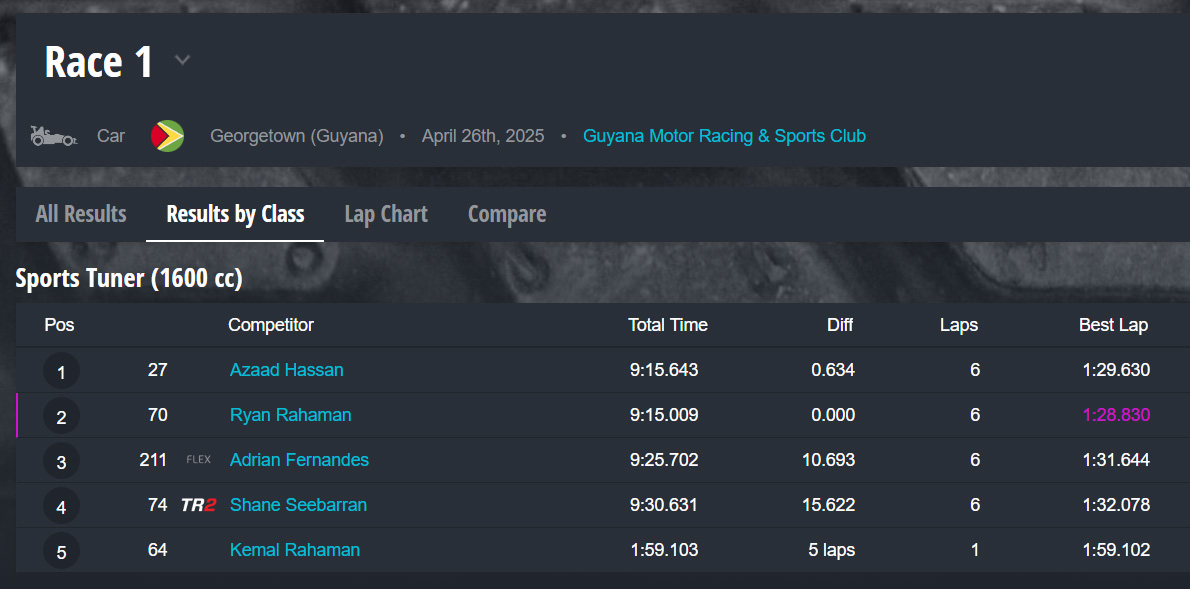Viewport: 1190px width, 589px height.
Task: Open Guyana Motor Racing & Sports Club link
Action: [x=724, y=136]
